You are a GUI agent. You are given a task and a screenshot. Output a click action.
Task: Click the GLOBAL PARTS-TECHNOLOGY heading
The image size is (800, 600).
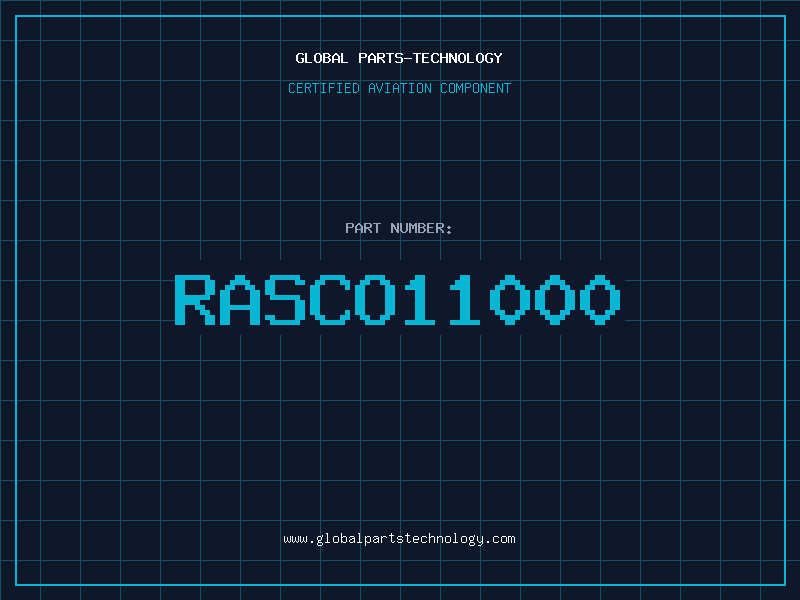coord(399,58)
